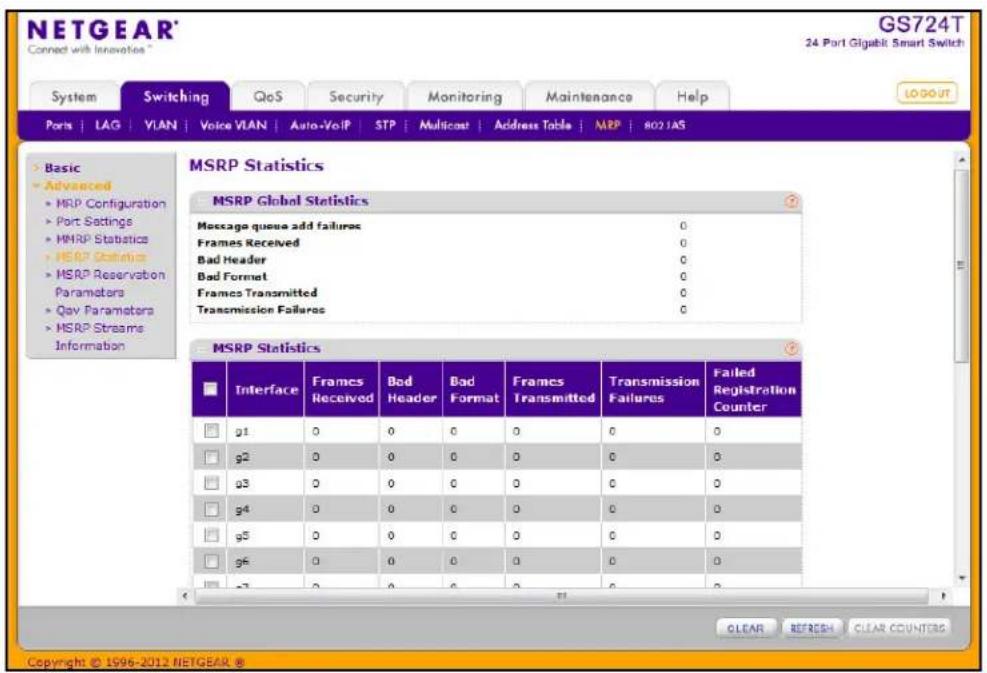Open the highlighted MSRP Statistics sidebar link
Image resolution: width=987 pixels, height=673 pixels.
(101, 257)
